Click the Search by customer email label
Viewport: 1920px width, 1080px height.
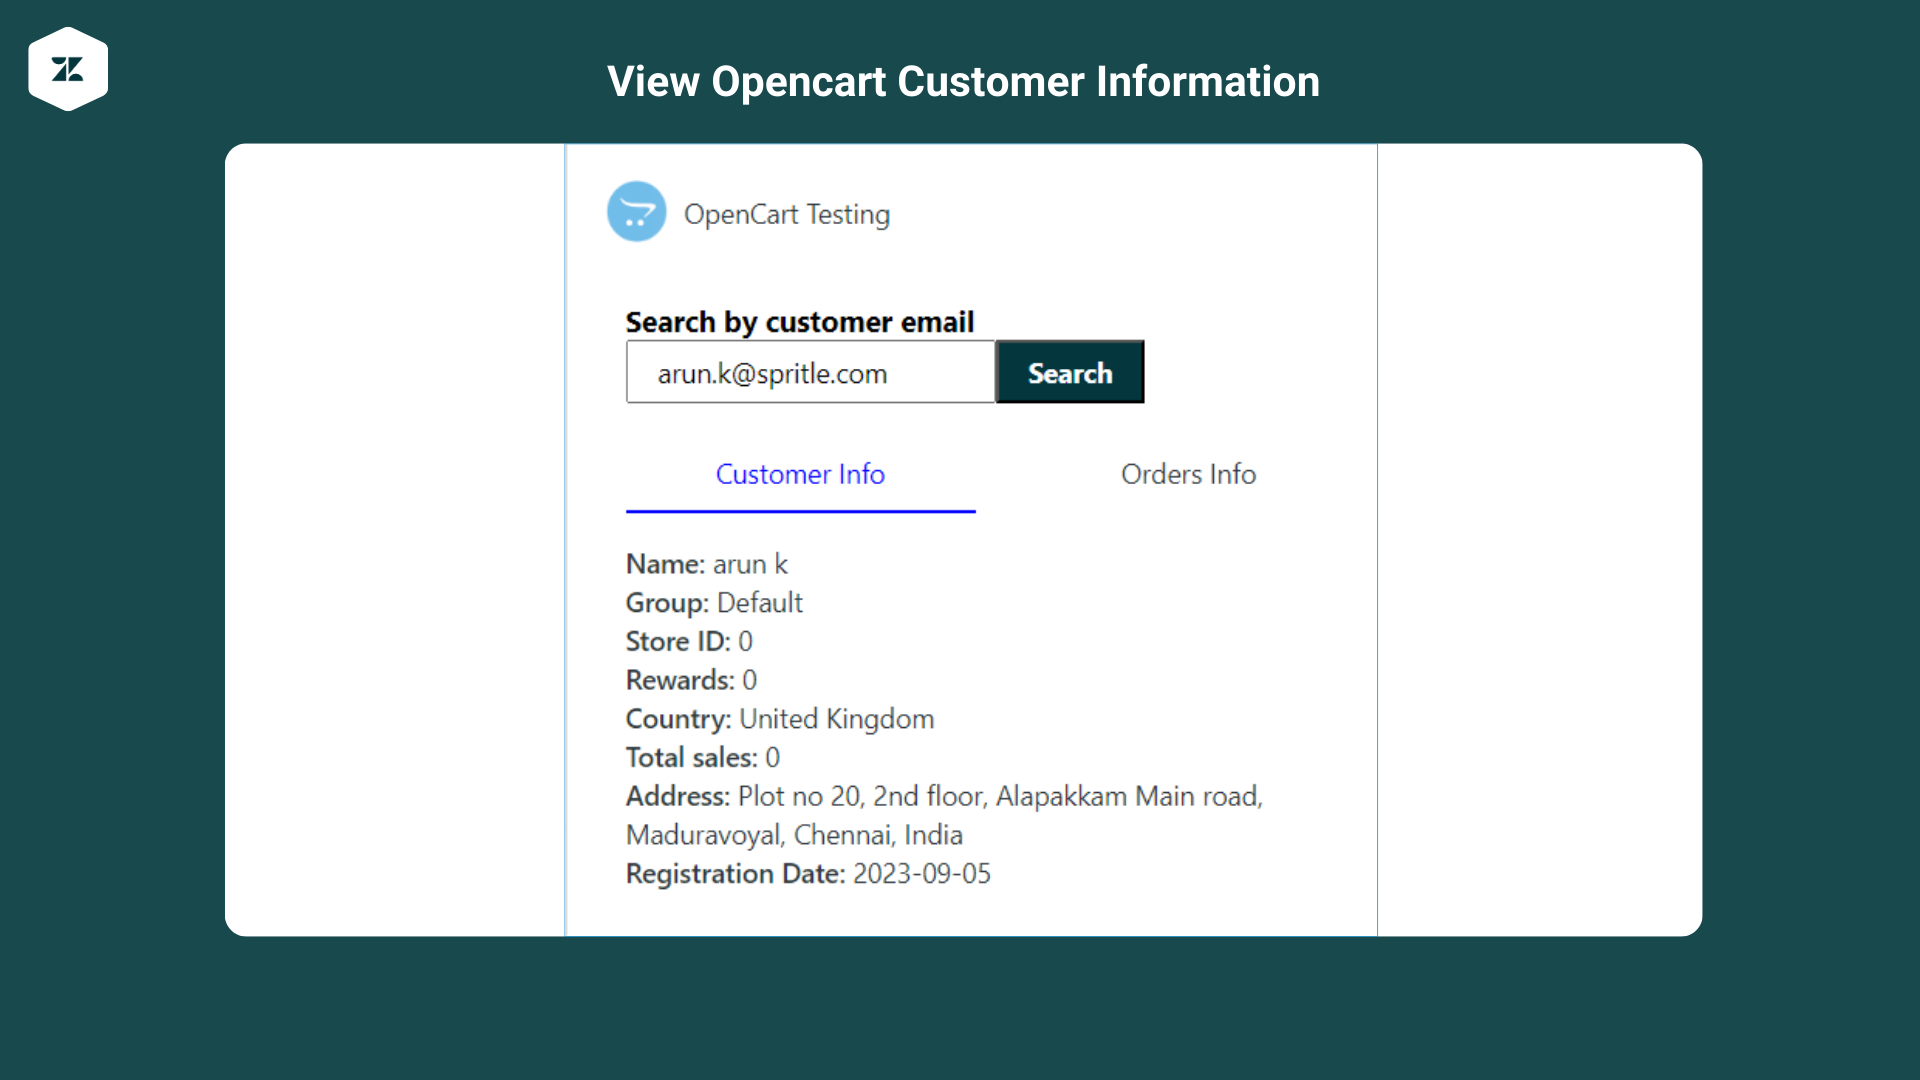[800, 322]
